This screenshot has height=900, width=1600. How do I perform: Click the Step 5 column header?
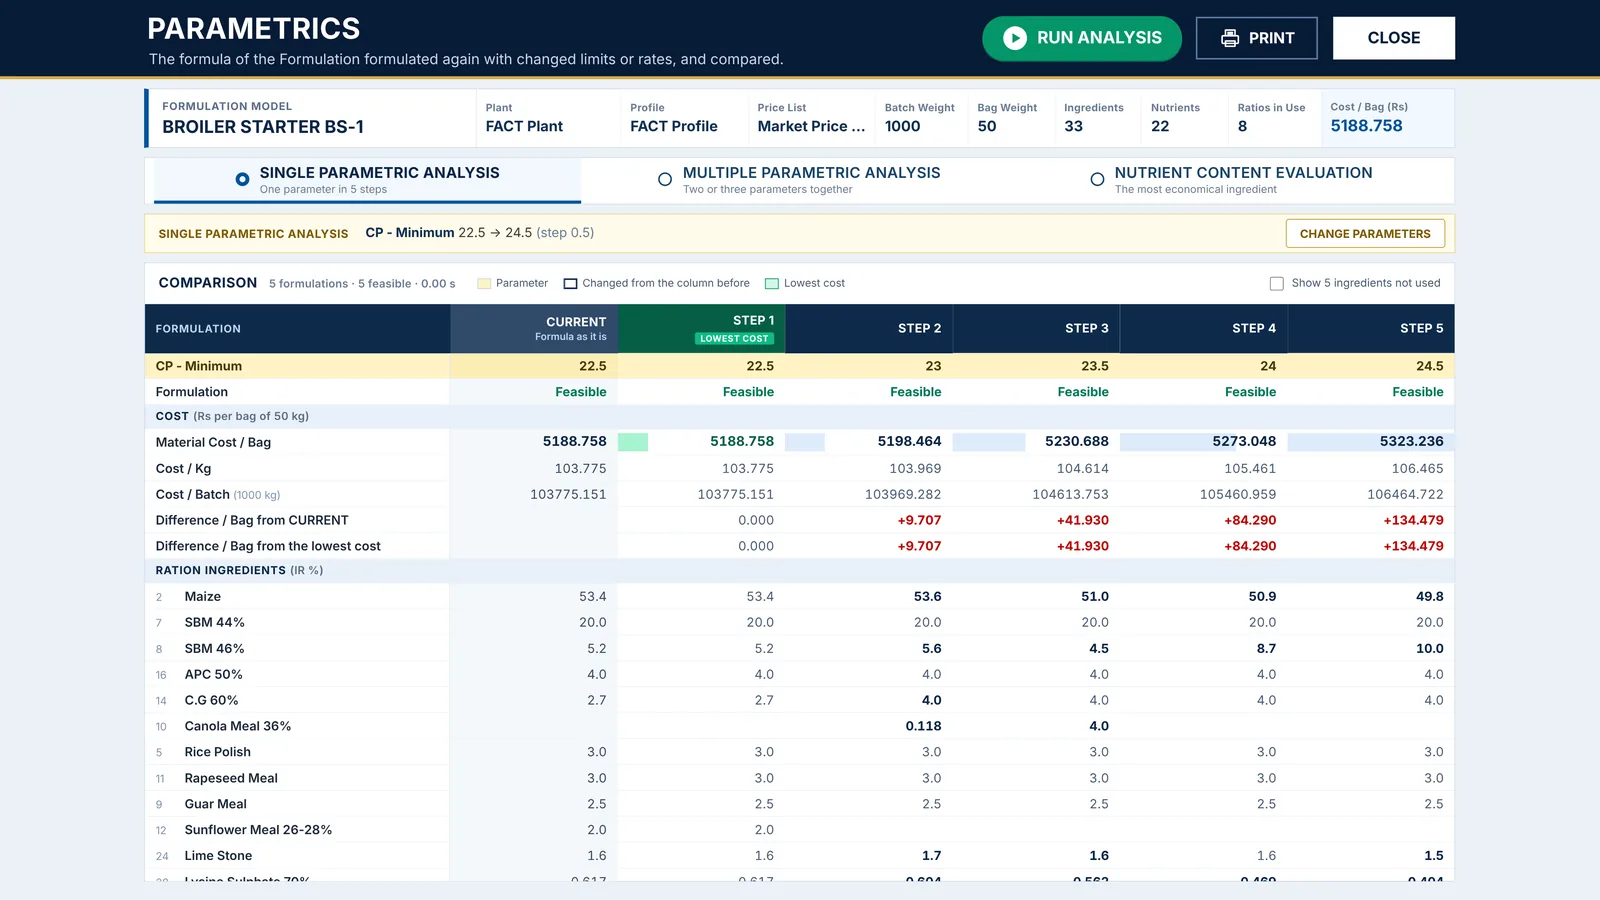pos(1371,328)
